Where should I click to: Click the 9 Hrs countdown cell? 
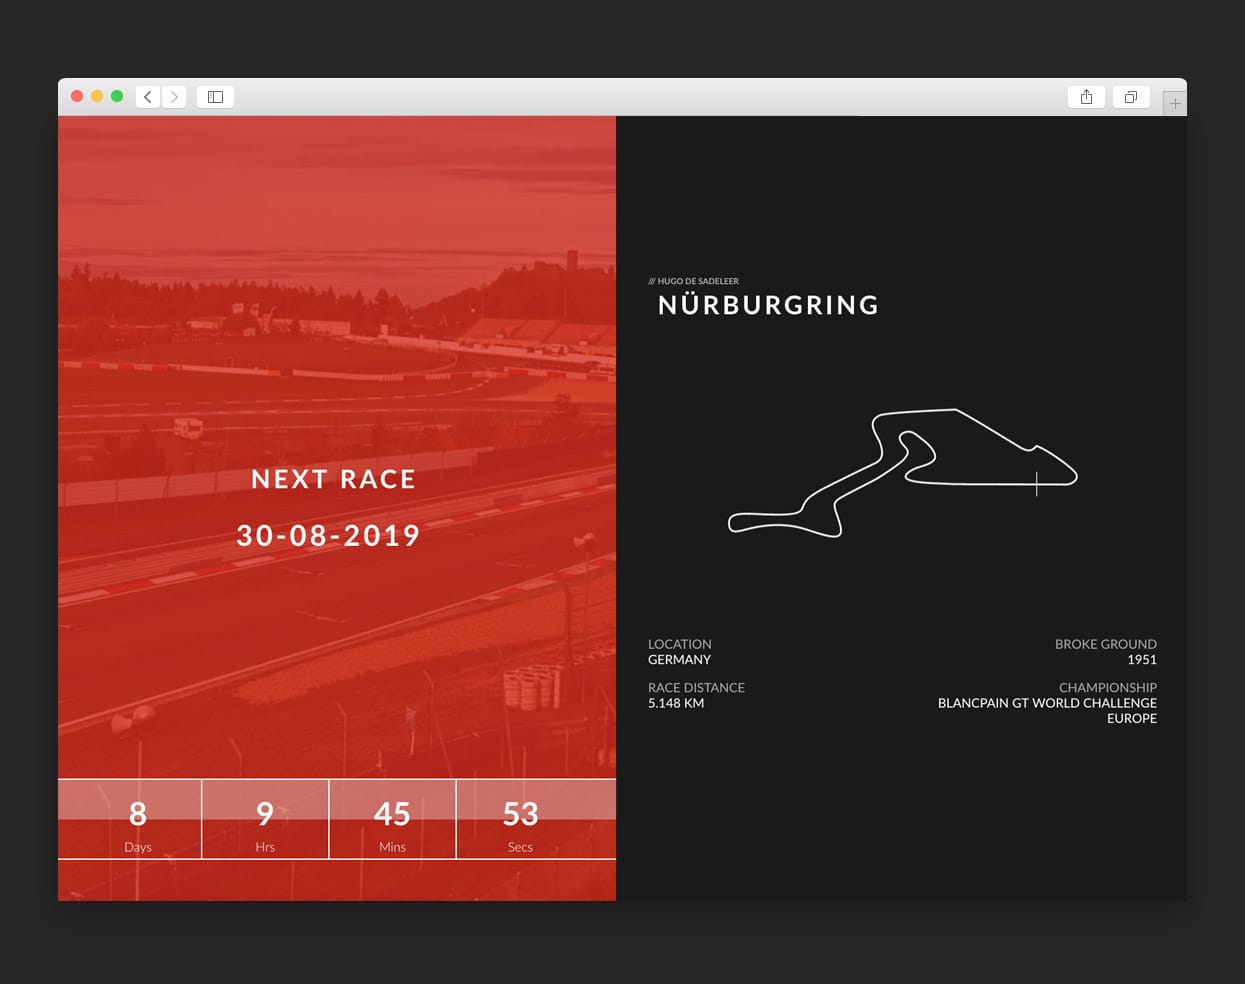point(265,819)
